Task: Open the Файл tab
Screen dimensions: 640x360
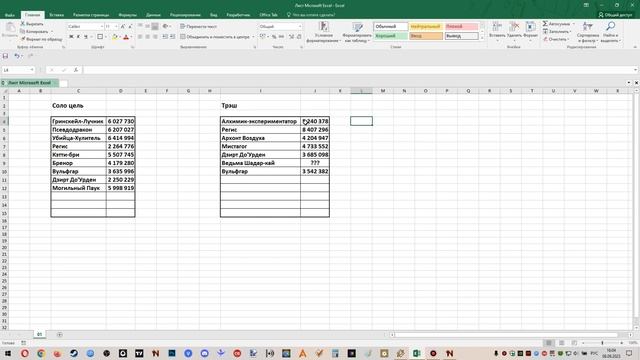Action: pos(10,15)
